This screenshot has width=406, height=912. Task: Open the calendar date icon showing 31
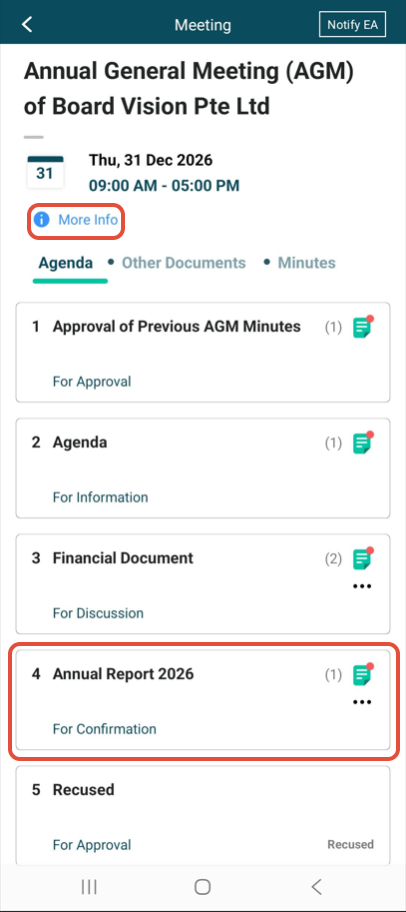pos(45,172)
